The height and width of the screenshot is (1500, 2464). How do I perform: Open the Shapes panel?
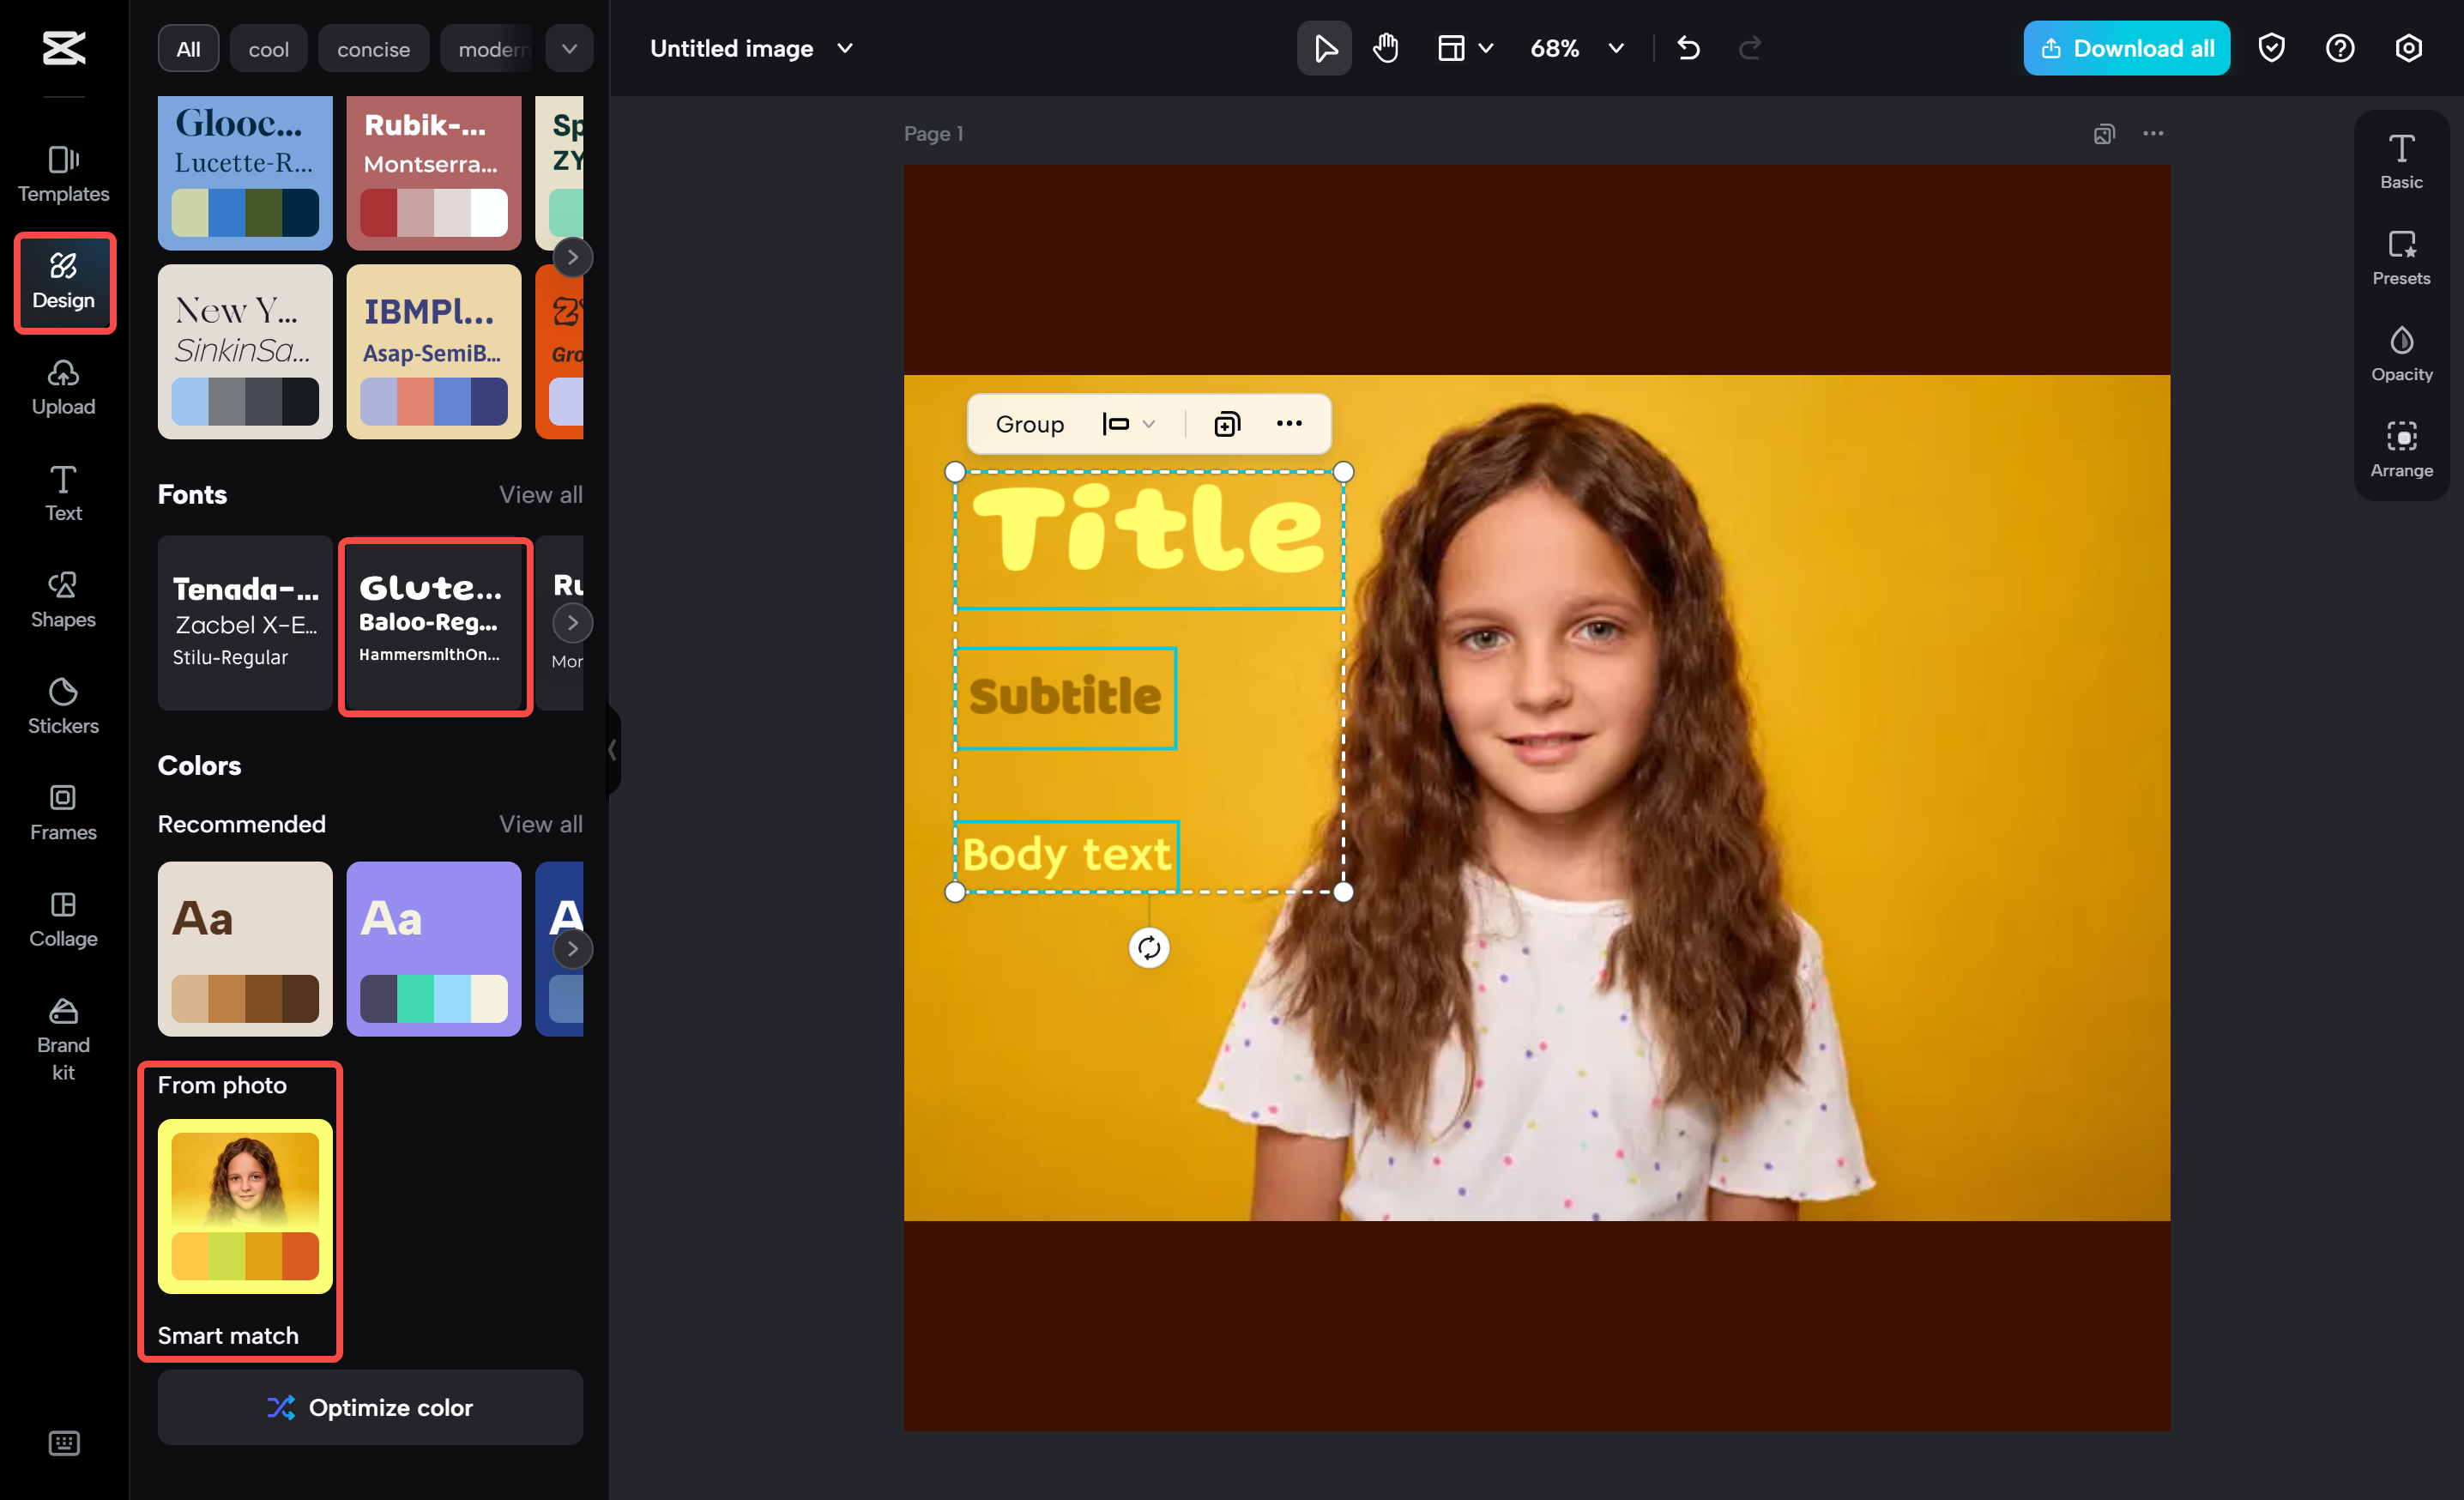[x=63, y=600]
